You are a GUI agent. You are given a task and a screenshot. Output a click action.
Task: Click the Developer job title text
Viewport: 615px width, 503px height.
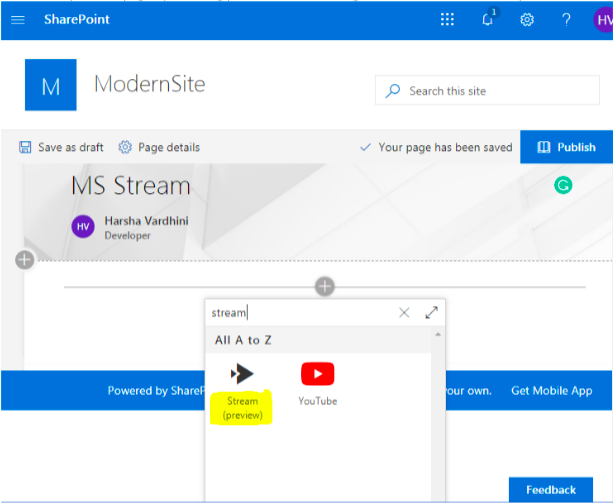point(127,235)
